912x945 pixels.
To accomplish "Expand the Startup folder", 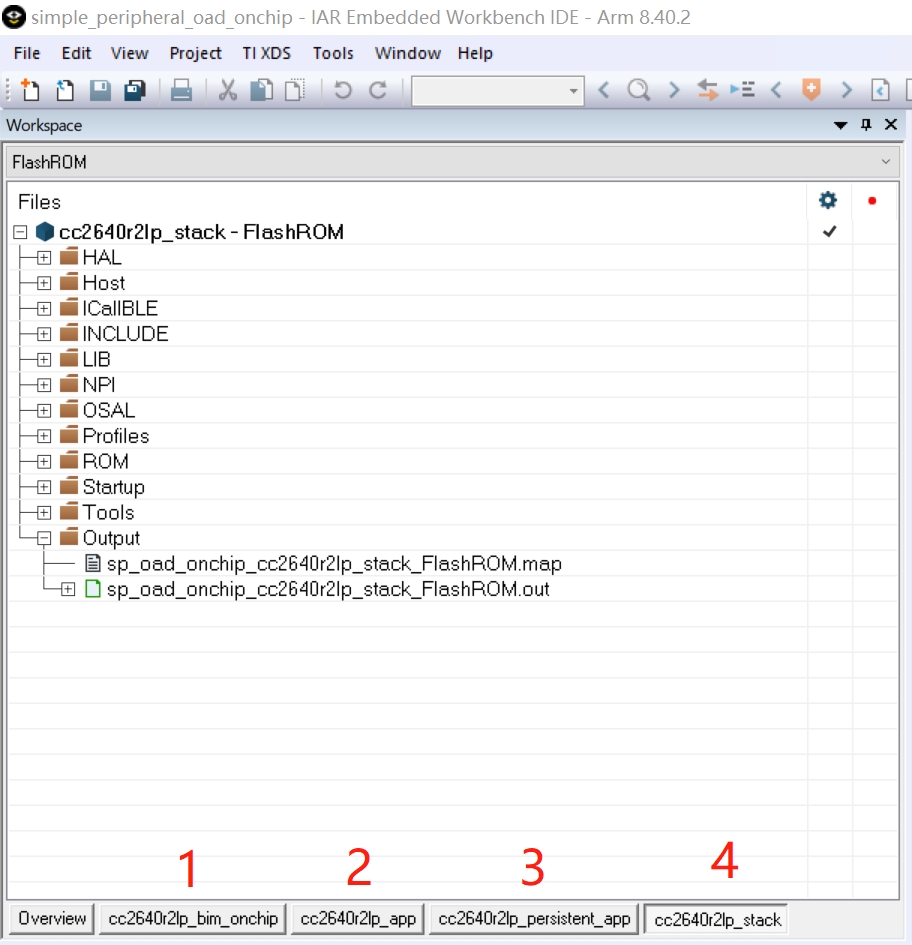I will [43, 487].
